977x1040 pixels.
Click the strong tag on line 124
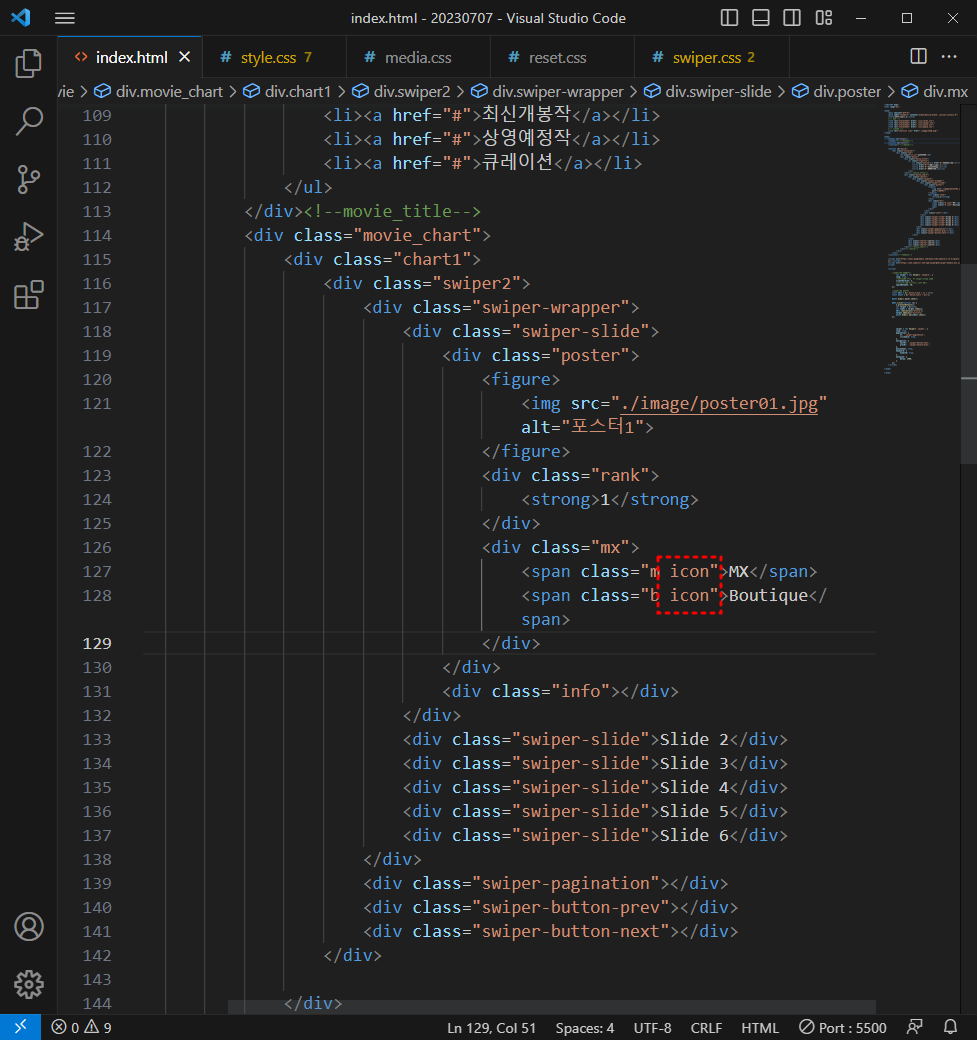tap(560, 499)
